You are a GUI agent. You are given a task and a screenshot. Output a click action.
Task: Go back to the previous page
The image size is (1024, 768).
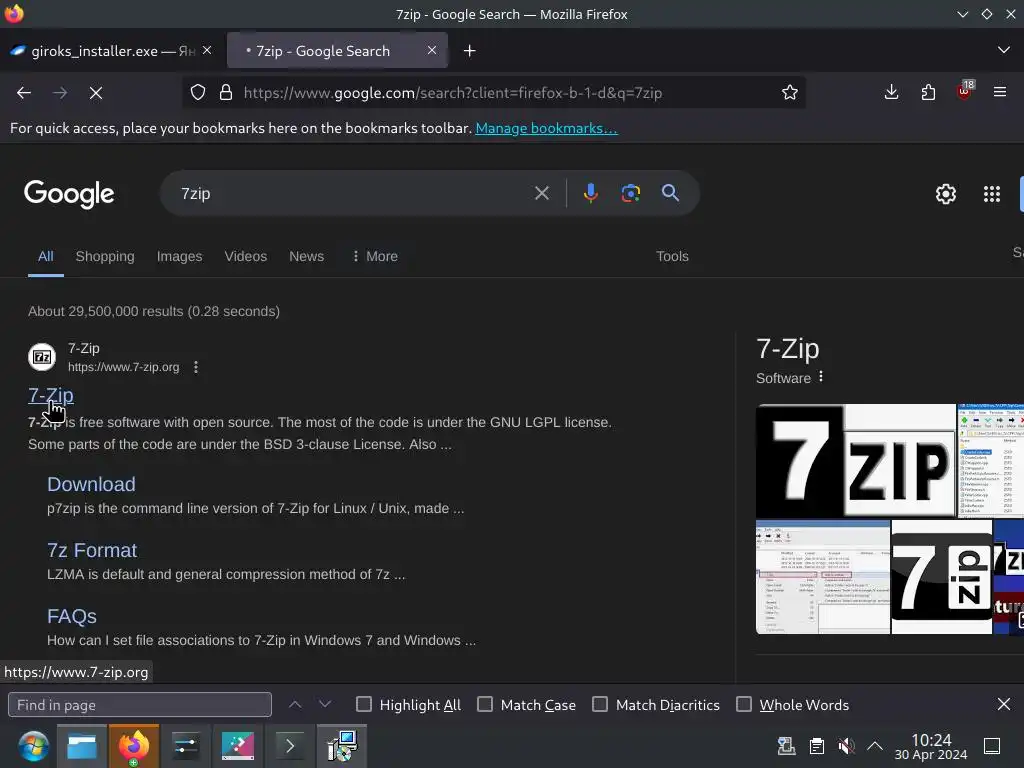point(24,93)
